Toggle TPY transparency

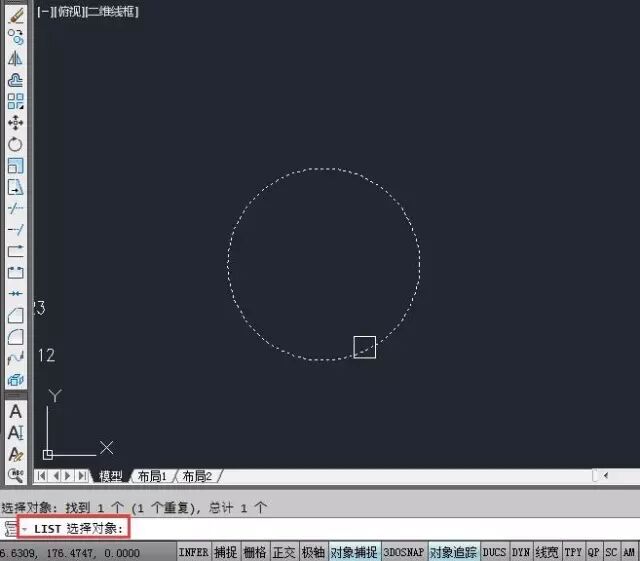tap(573, 552)
